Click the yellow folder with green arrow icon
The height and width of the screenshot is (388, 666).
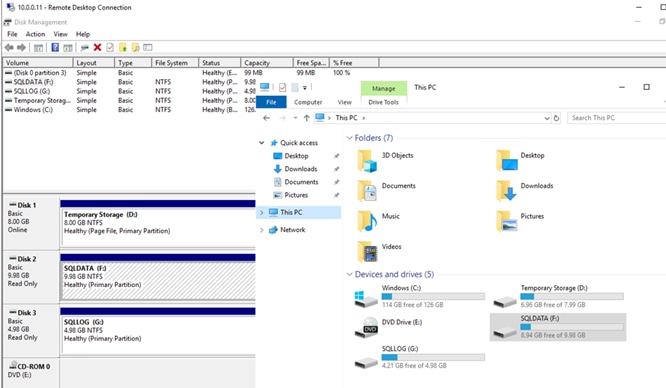[x=123, y=47]
